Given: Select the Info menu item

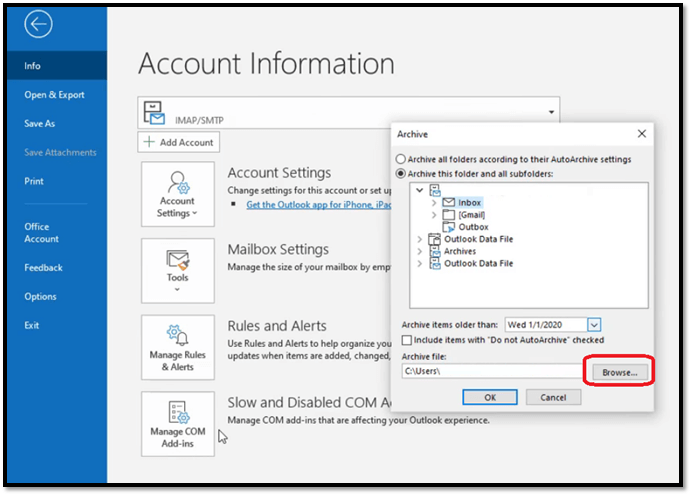Looking at the screenshot, I should point(57,66).
